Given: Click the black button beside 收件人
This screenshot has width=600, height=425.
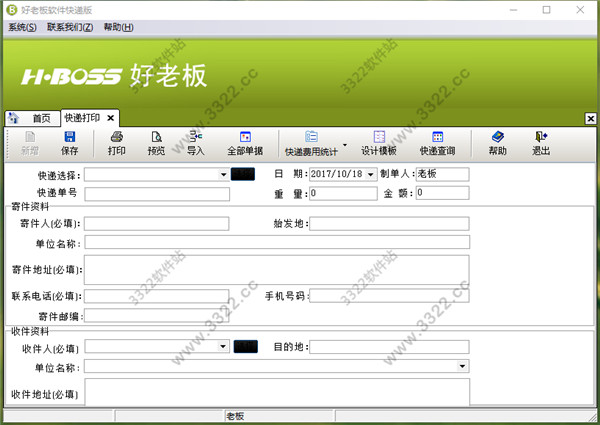Looking at the screenshot, I should [246, 347].
